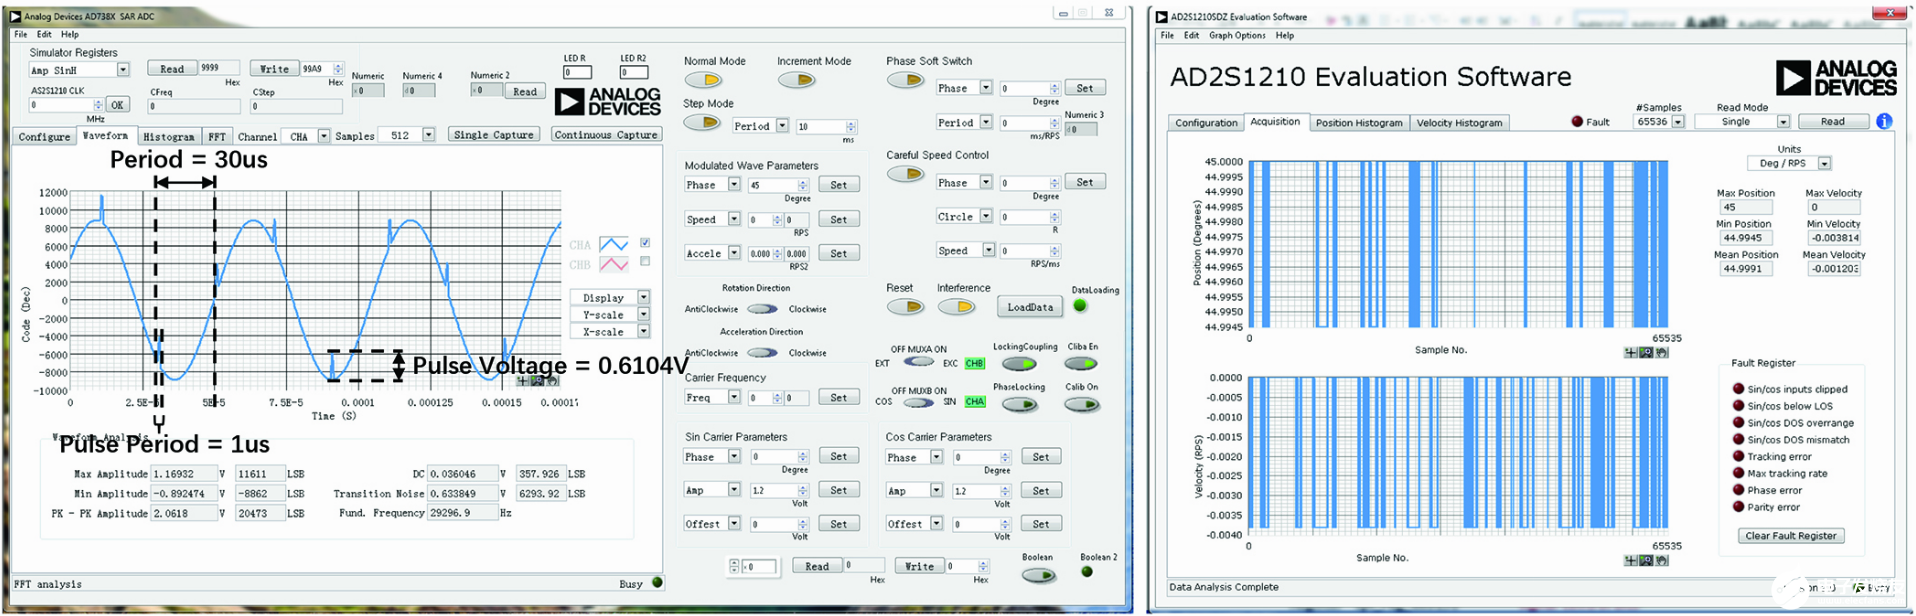Click the Single Capture button
The image size is (1916, 616).
tap(493, 135)
